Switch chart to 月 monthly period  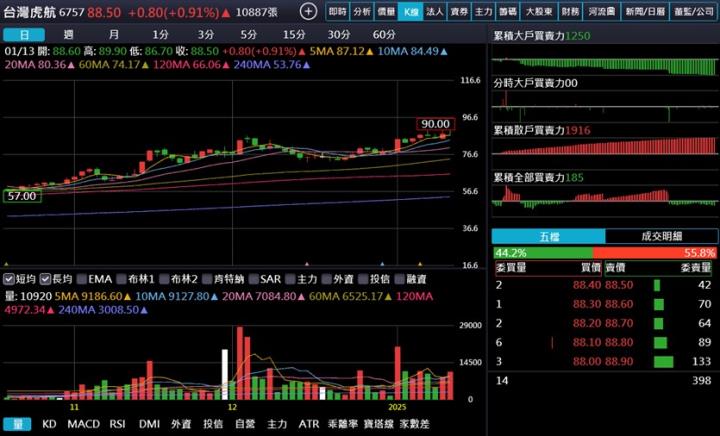114,35
